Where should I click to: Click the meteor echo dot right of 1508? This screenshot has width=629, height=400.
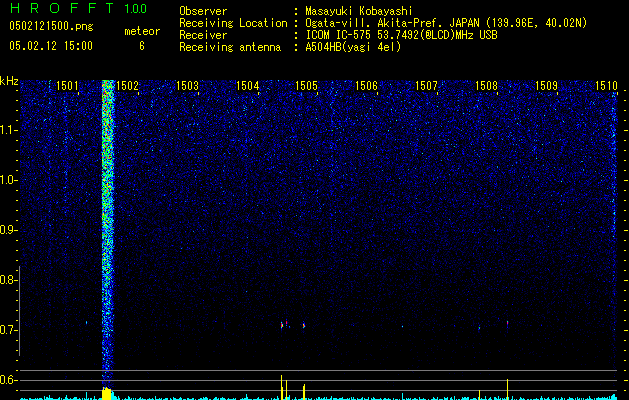pos(507,323)
